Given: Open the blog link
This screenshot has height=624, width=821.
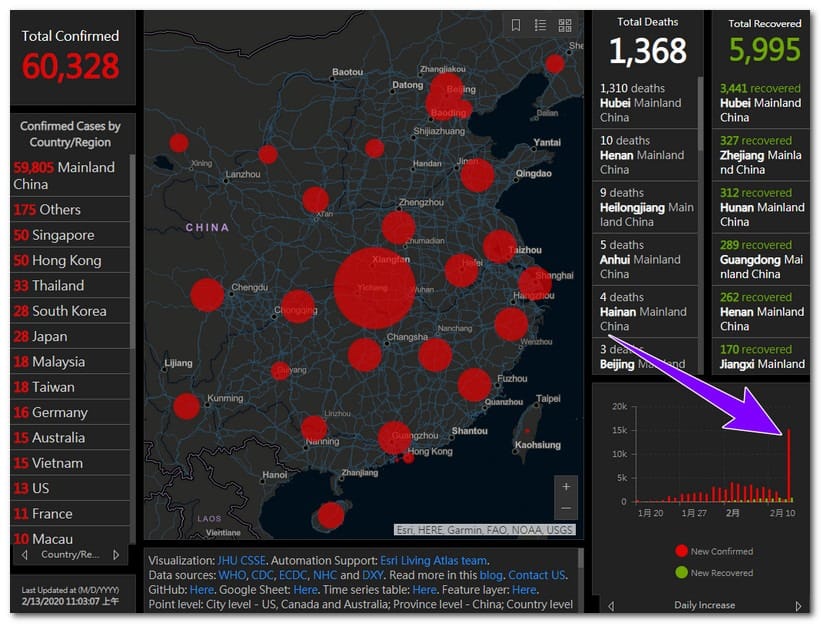Looking at the screenshot, I should (x=491, y=575).
